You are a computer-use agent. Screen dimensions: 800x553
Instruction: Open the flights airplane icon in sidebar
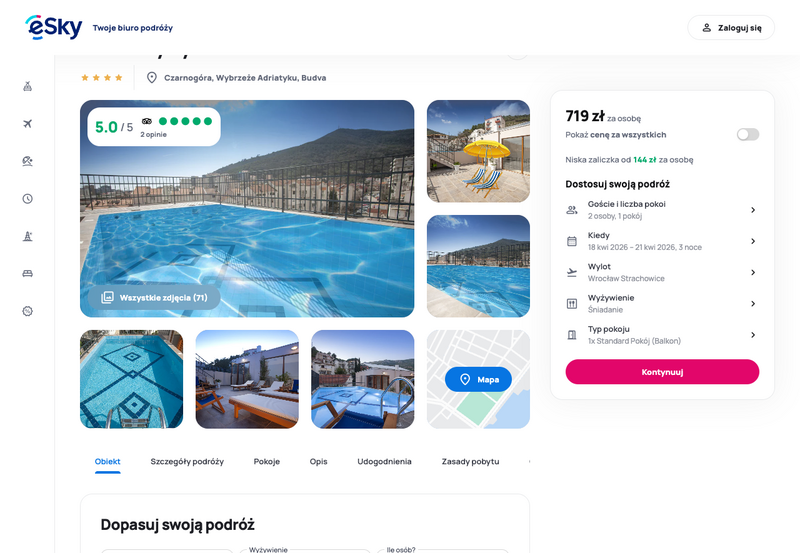28,123
